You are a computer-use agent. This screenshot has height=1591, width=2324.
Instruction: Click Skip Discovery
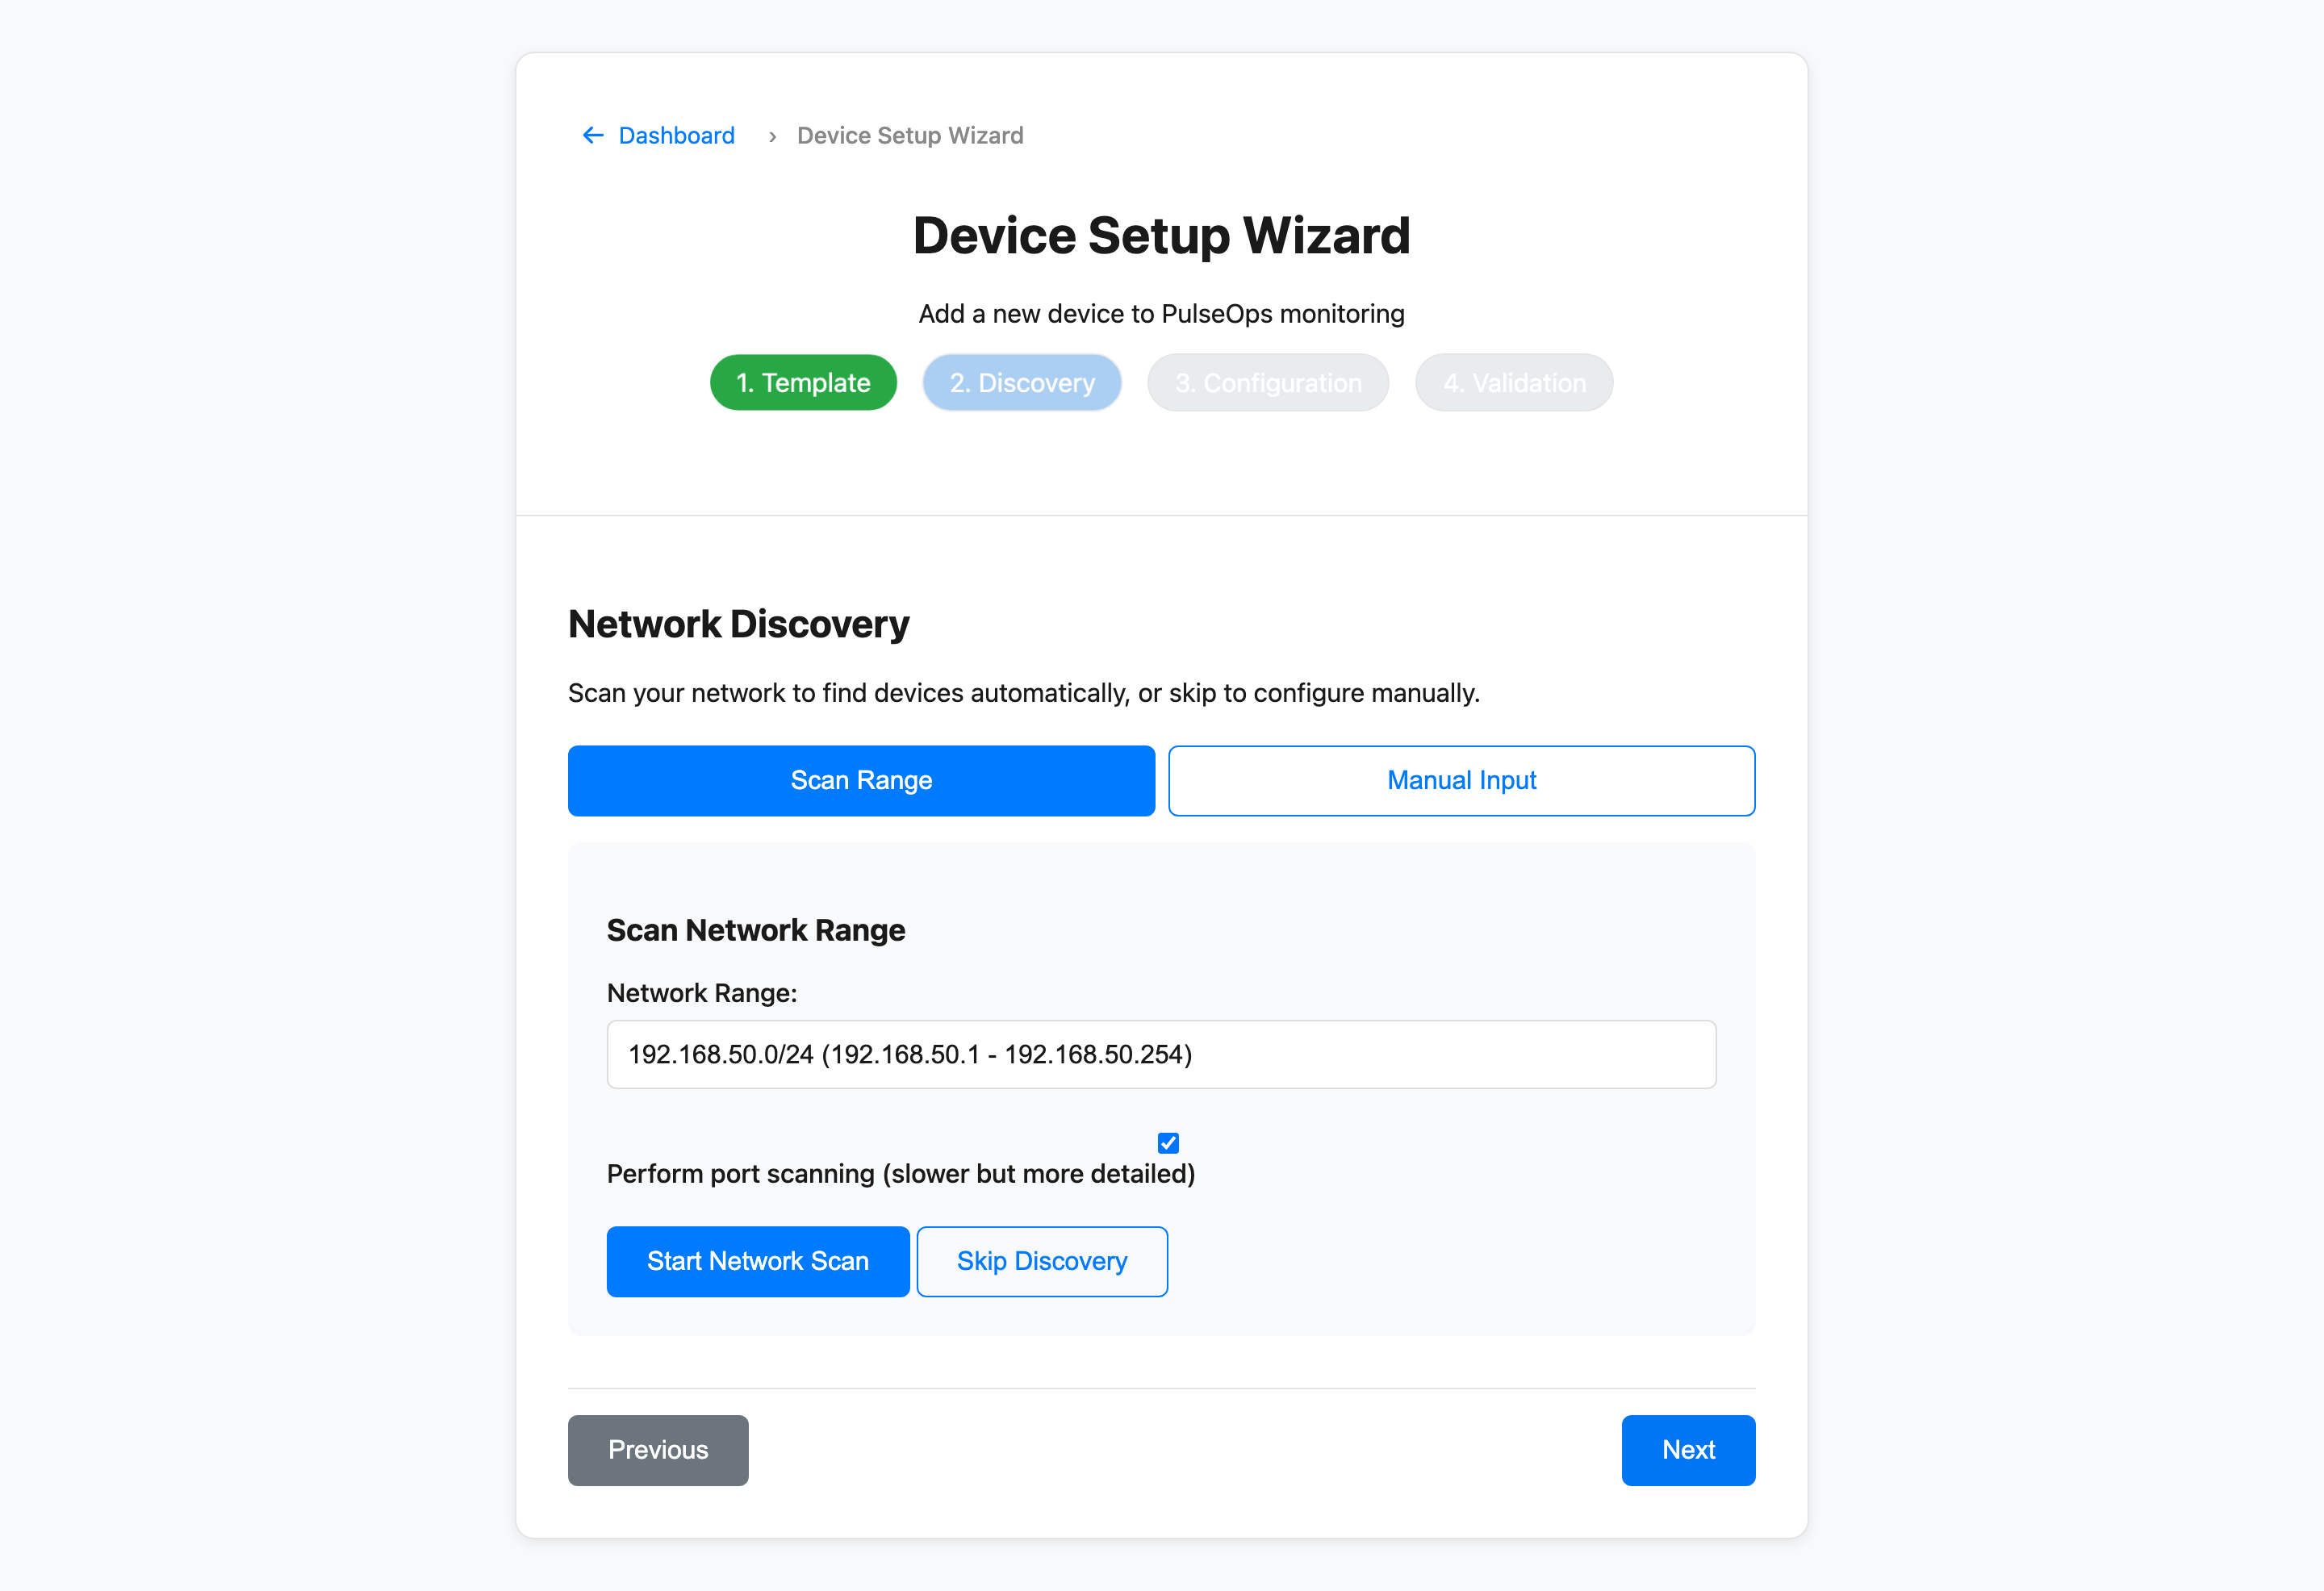click(1042, 1261)
